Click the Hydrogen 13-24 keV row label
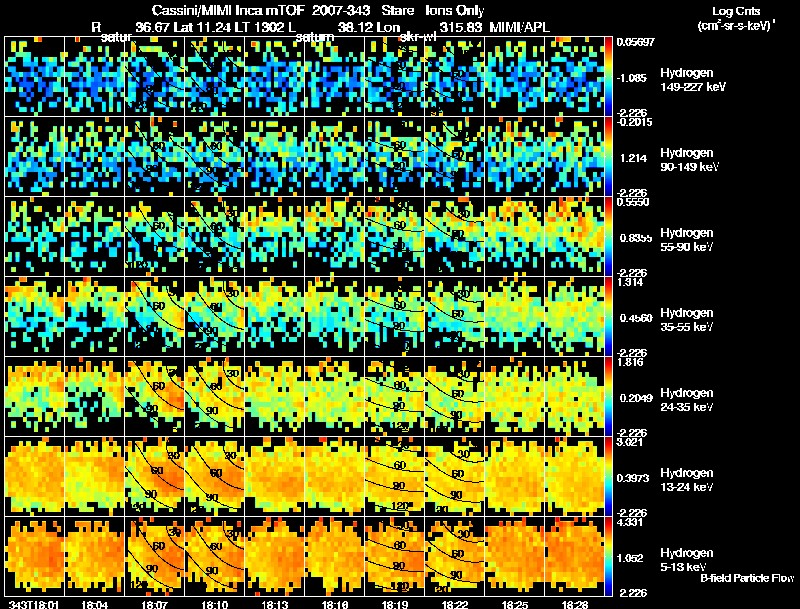 (x=687, y=480)
